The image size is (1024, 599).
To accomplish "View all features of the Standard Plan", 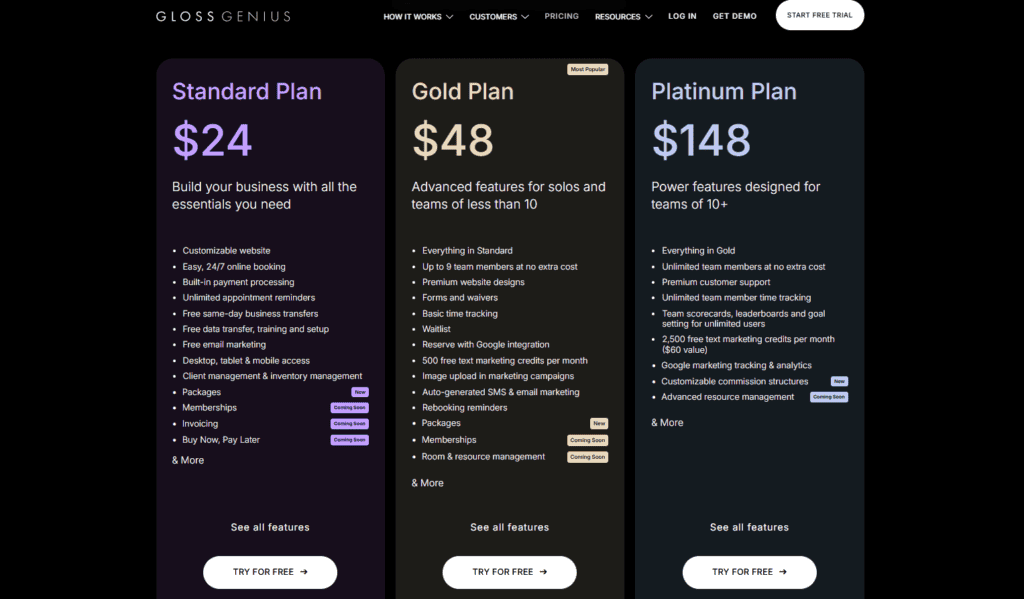I will click(x=270, y=527).
